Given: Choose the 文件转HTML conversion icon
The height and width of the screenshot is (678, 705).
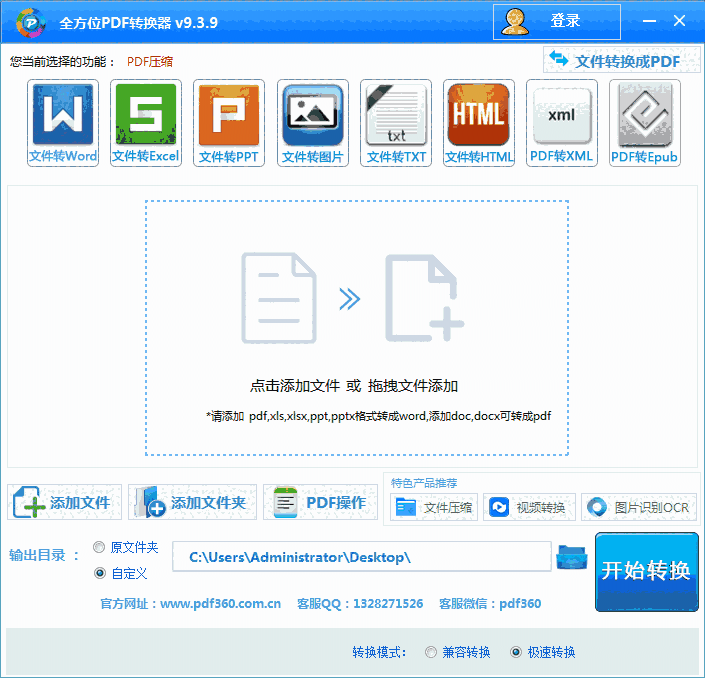Looking at the screenshot, I should (479, 123).
